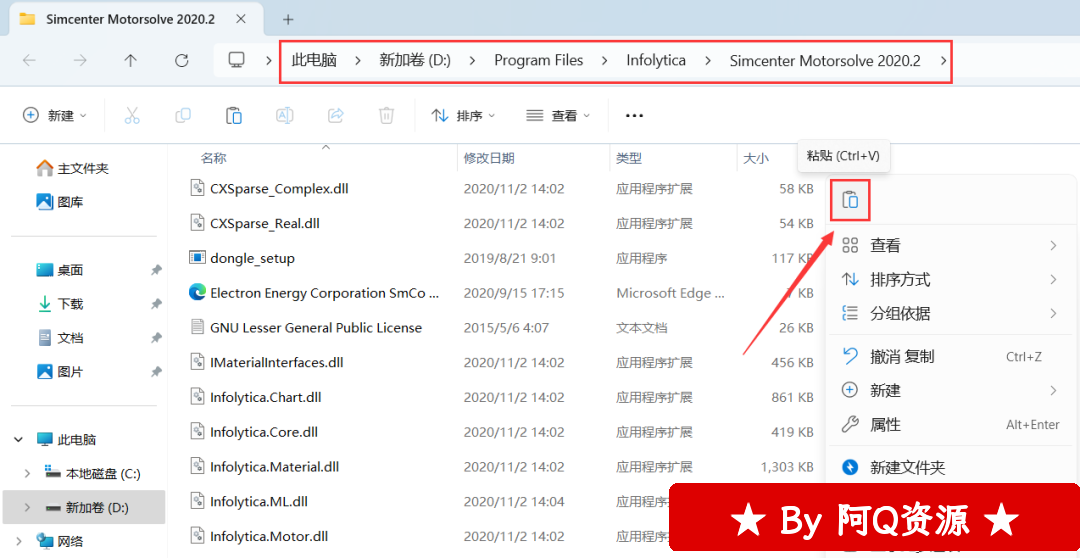
Task: Open 查看 submenu in context menu
Action: click(x=953, y=245)
